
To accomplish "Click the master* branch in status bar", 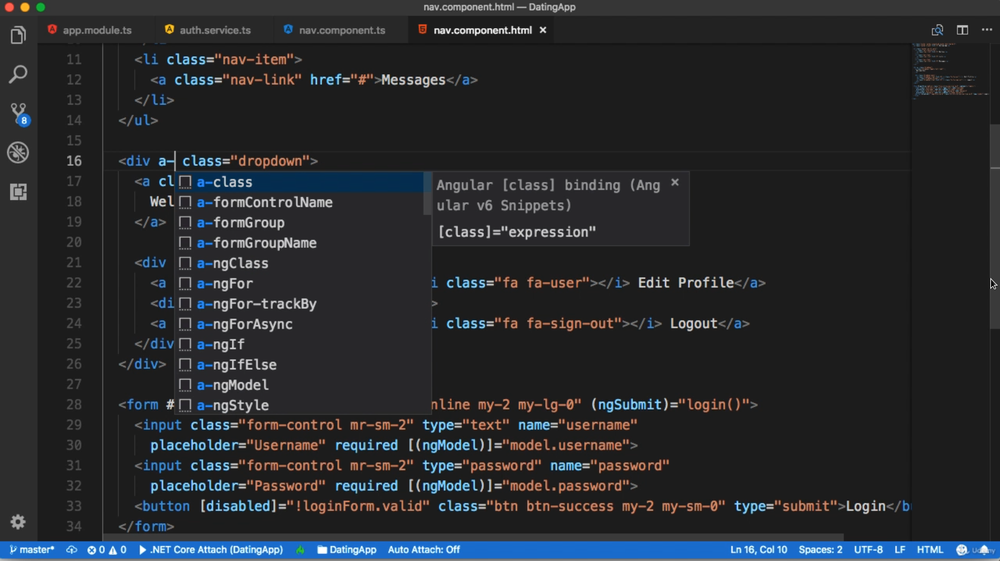I will pos(32,550).
